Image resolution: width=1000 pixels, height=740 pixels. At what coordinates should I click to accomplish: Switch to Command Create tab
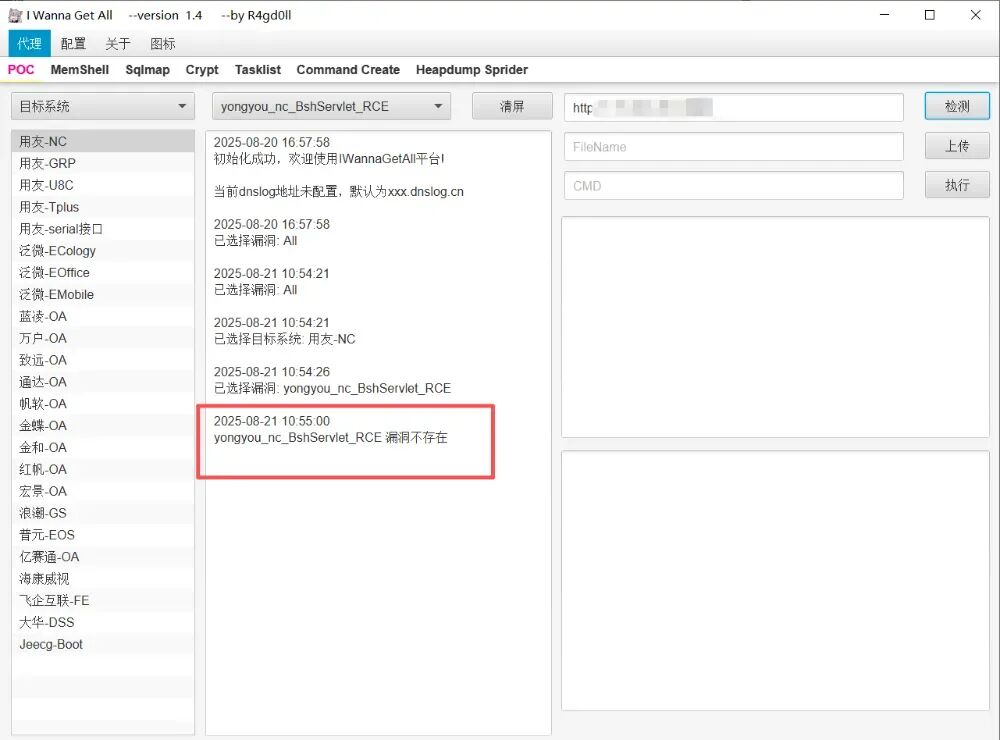pos(348,70)
